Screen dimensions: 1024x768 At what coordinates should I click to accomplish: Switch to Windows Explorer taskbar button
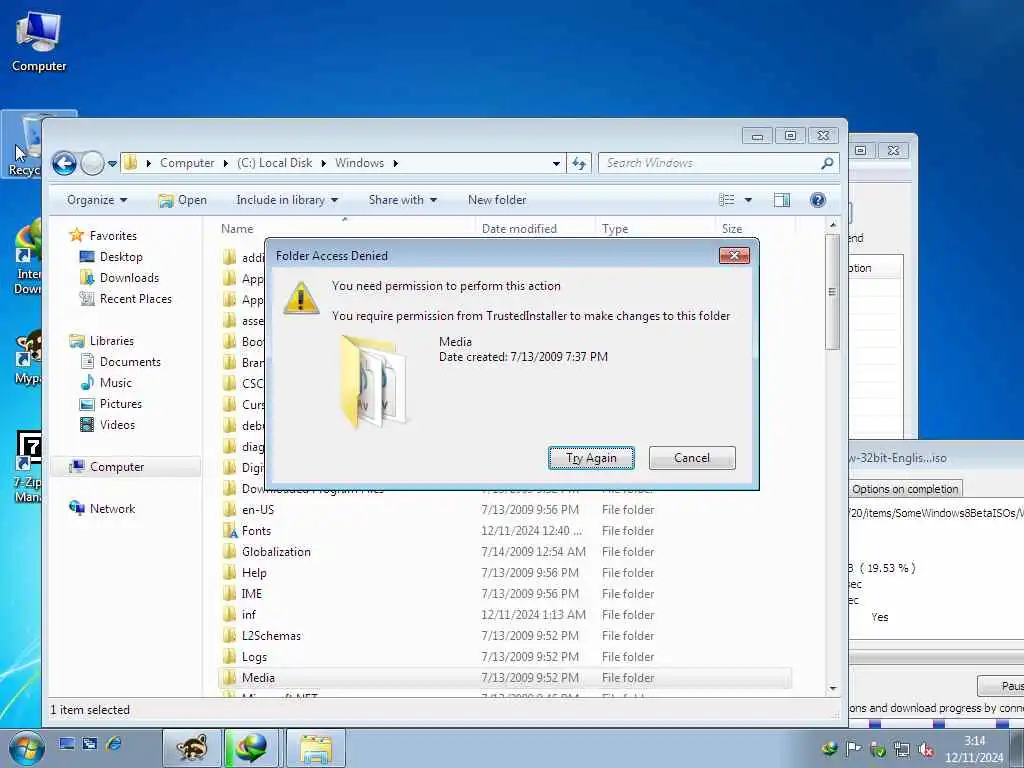click(316, 748)
